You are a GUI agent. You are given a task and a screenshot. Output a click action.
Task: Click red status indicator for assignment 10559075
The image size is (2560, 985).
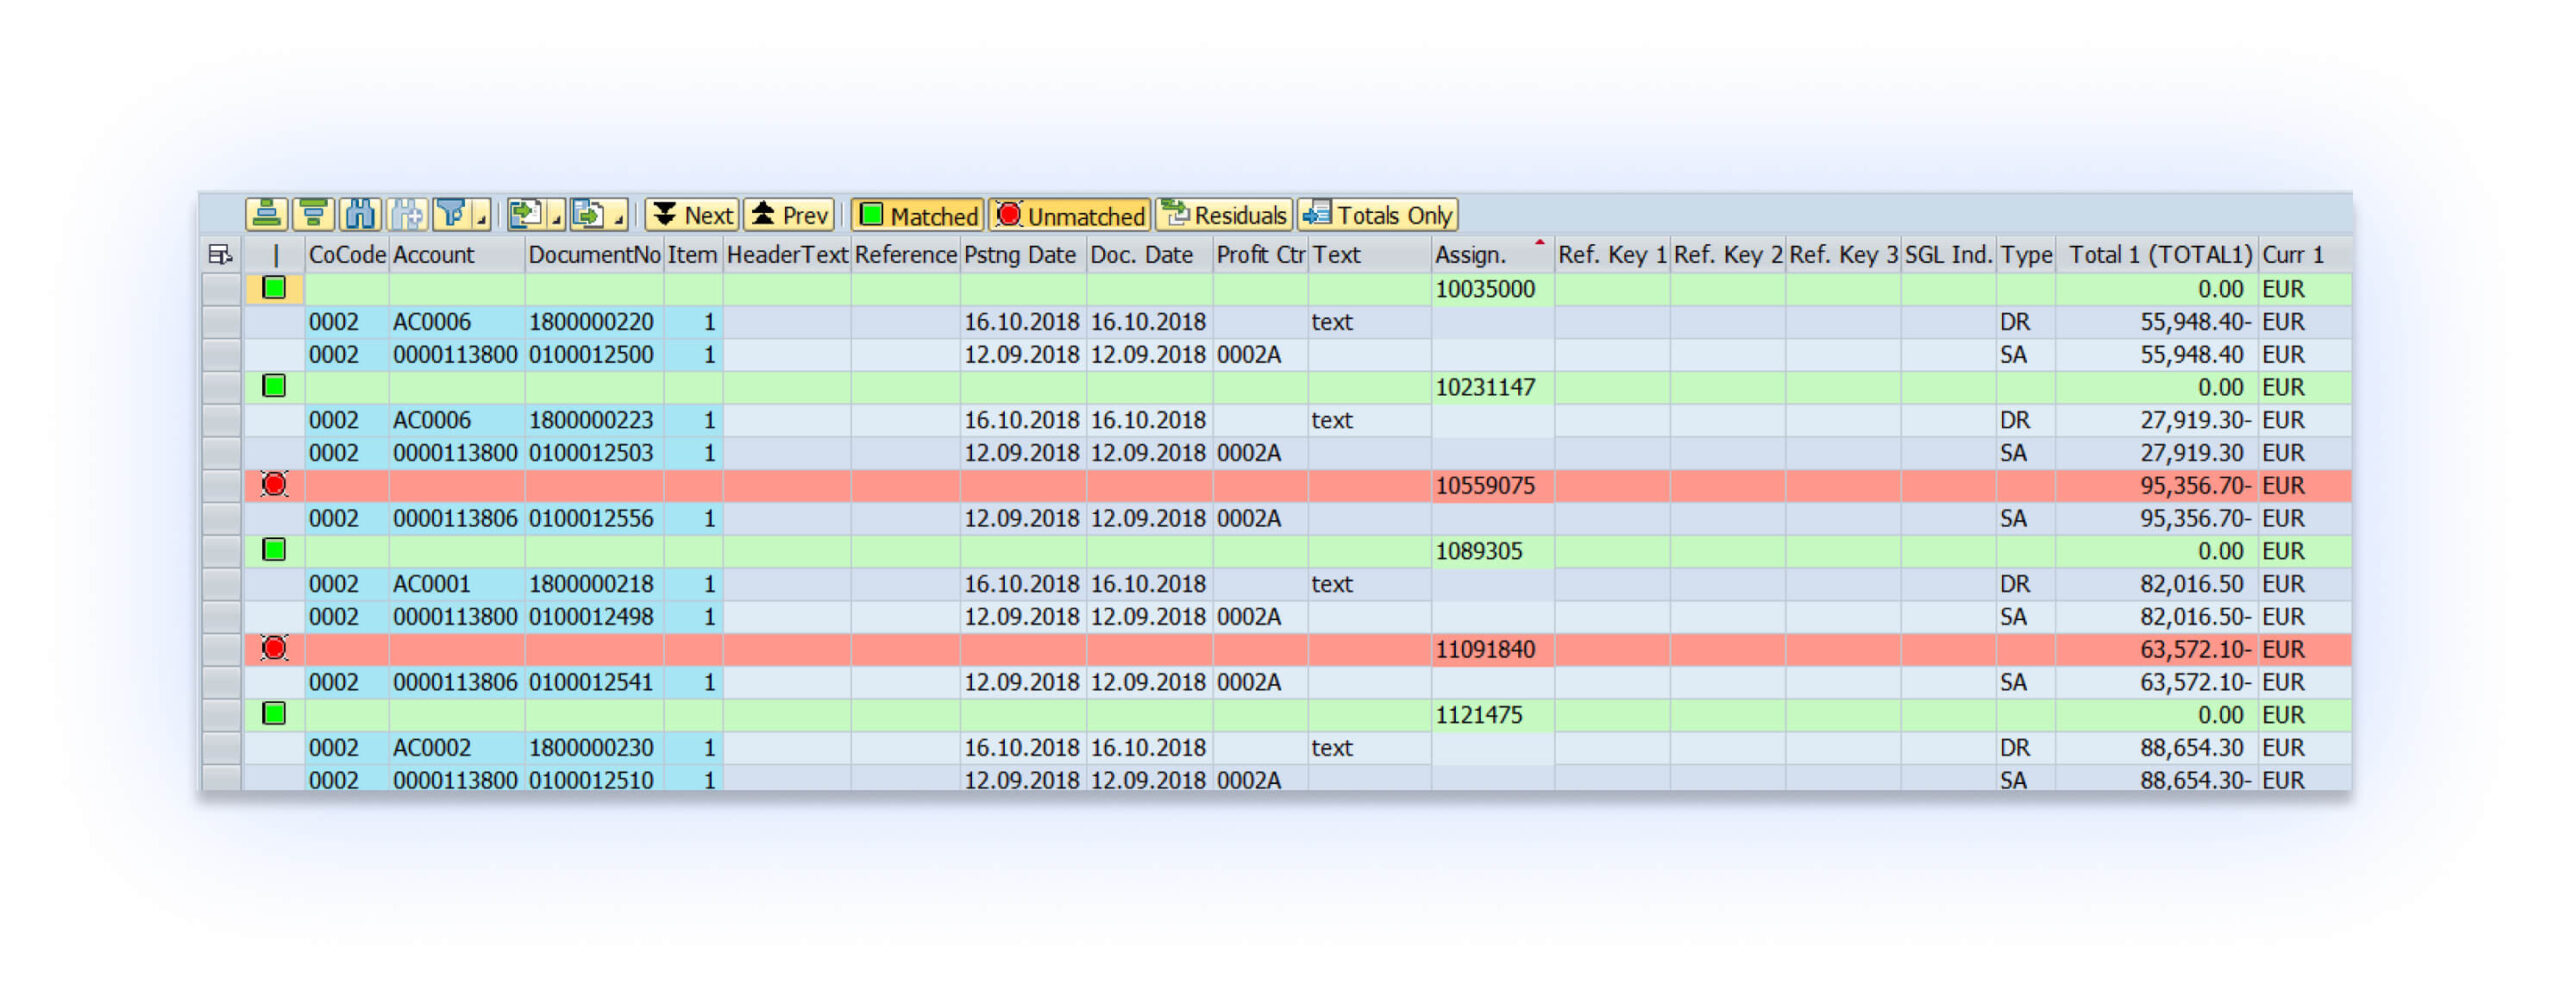(274, 485)
